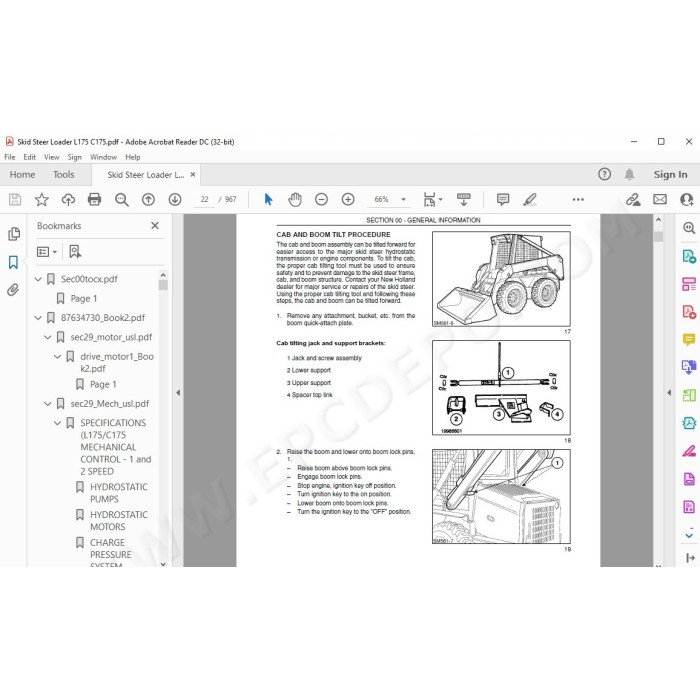The width and height of the screenshot is (700, 700).
Task: Switch to Tools tab
Action: (64, 175)
